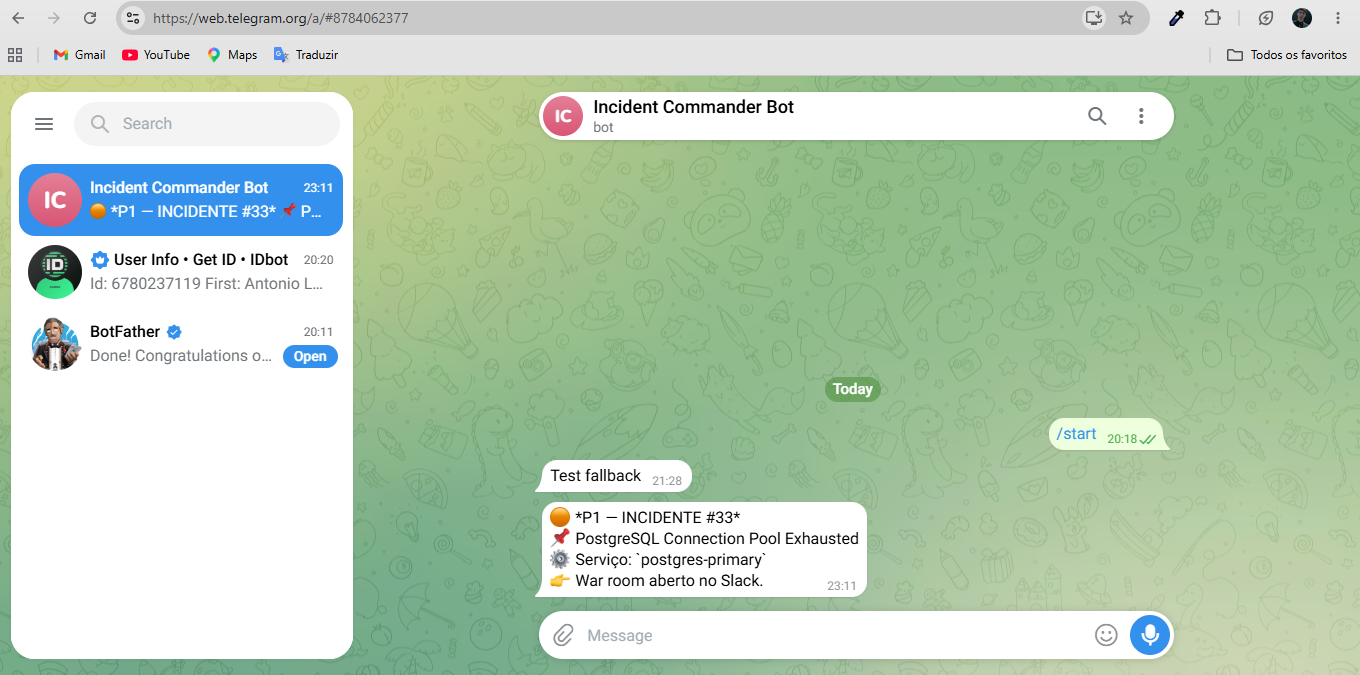Focus the Search field in the sidebar

[207, 124]
